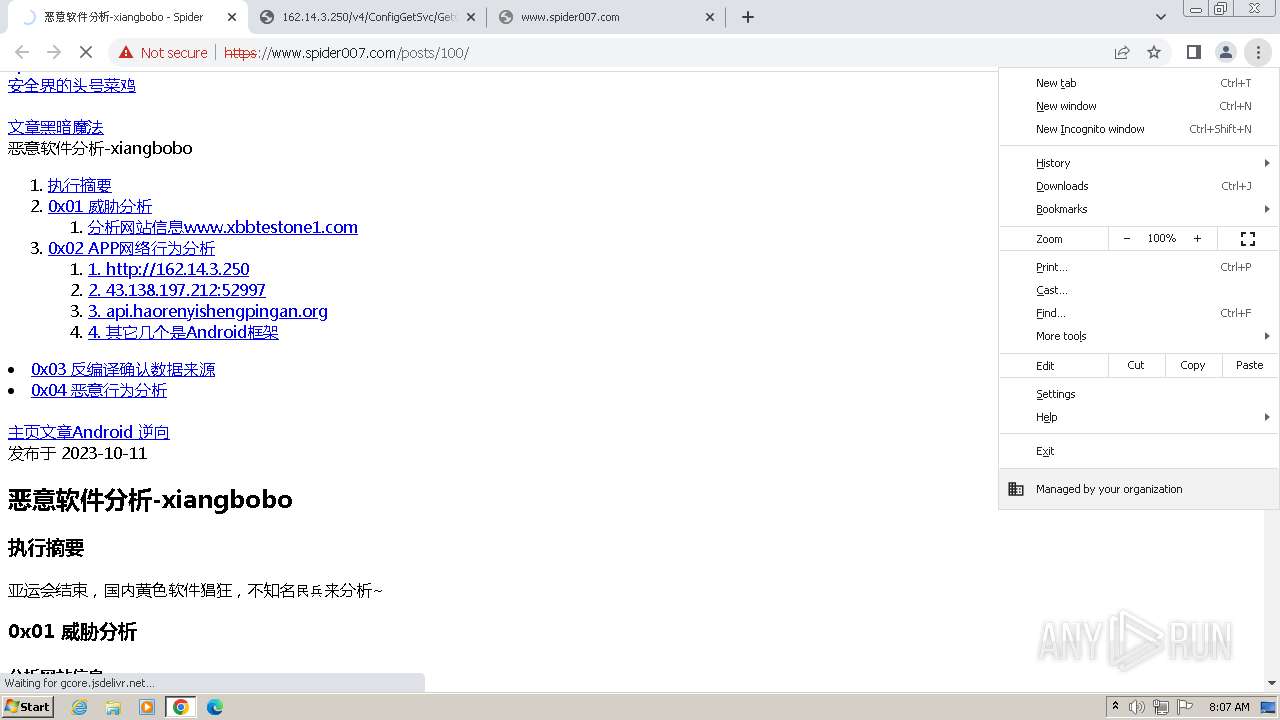The width and height of the screenshot is (1280, 720).
Task: Open 4. 其它几个是Android框架 link
Action: [183, 332]
